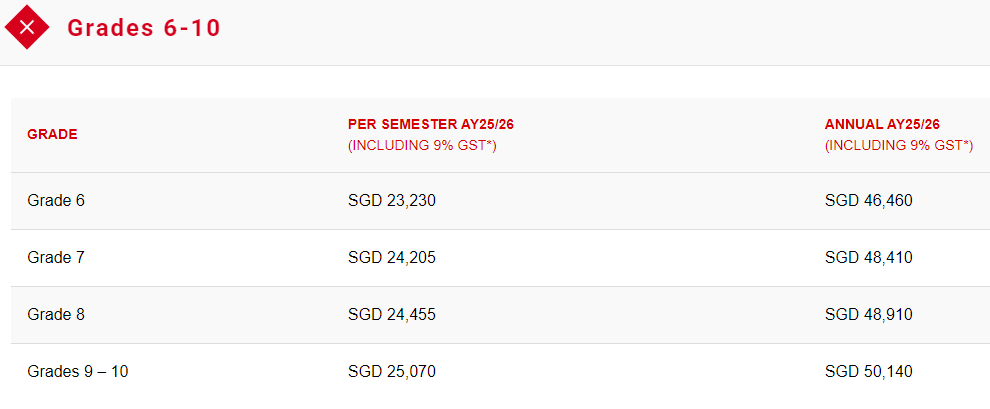Select the Grade 7 row label
This screenshot has height=409, width=990.
[x=56, y=258]
